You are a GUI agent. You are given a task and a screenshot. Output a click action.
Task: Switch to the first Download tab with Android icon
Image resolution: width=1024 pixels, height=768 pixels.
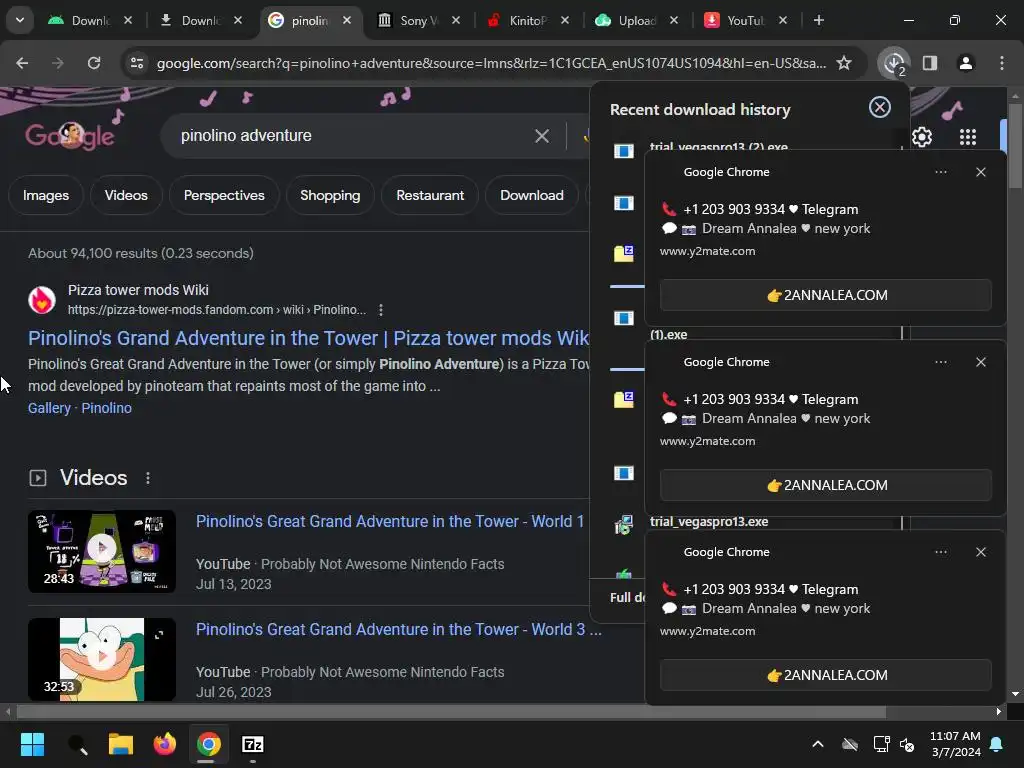pos(89,20)
